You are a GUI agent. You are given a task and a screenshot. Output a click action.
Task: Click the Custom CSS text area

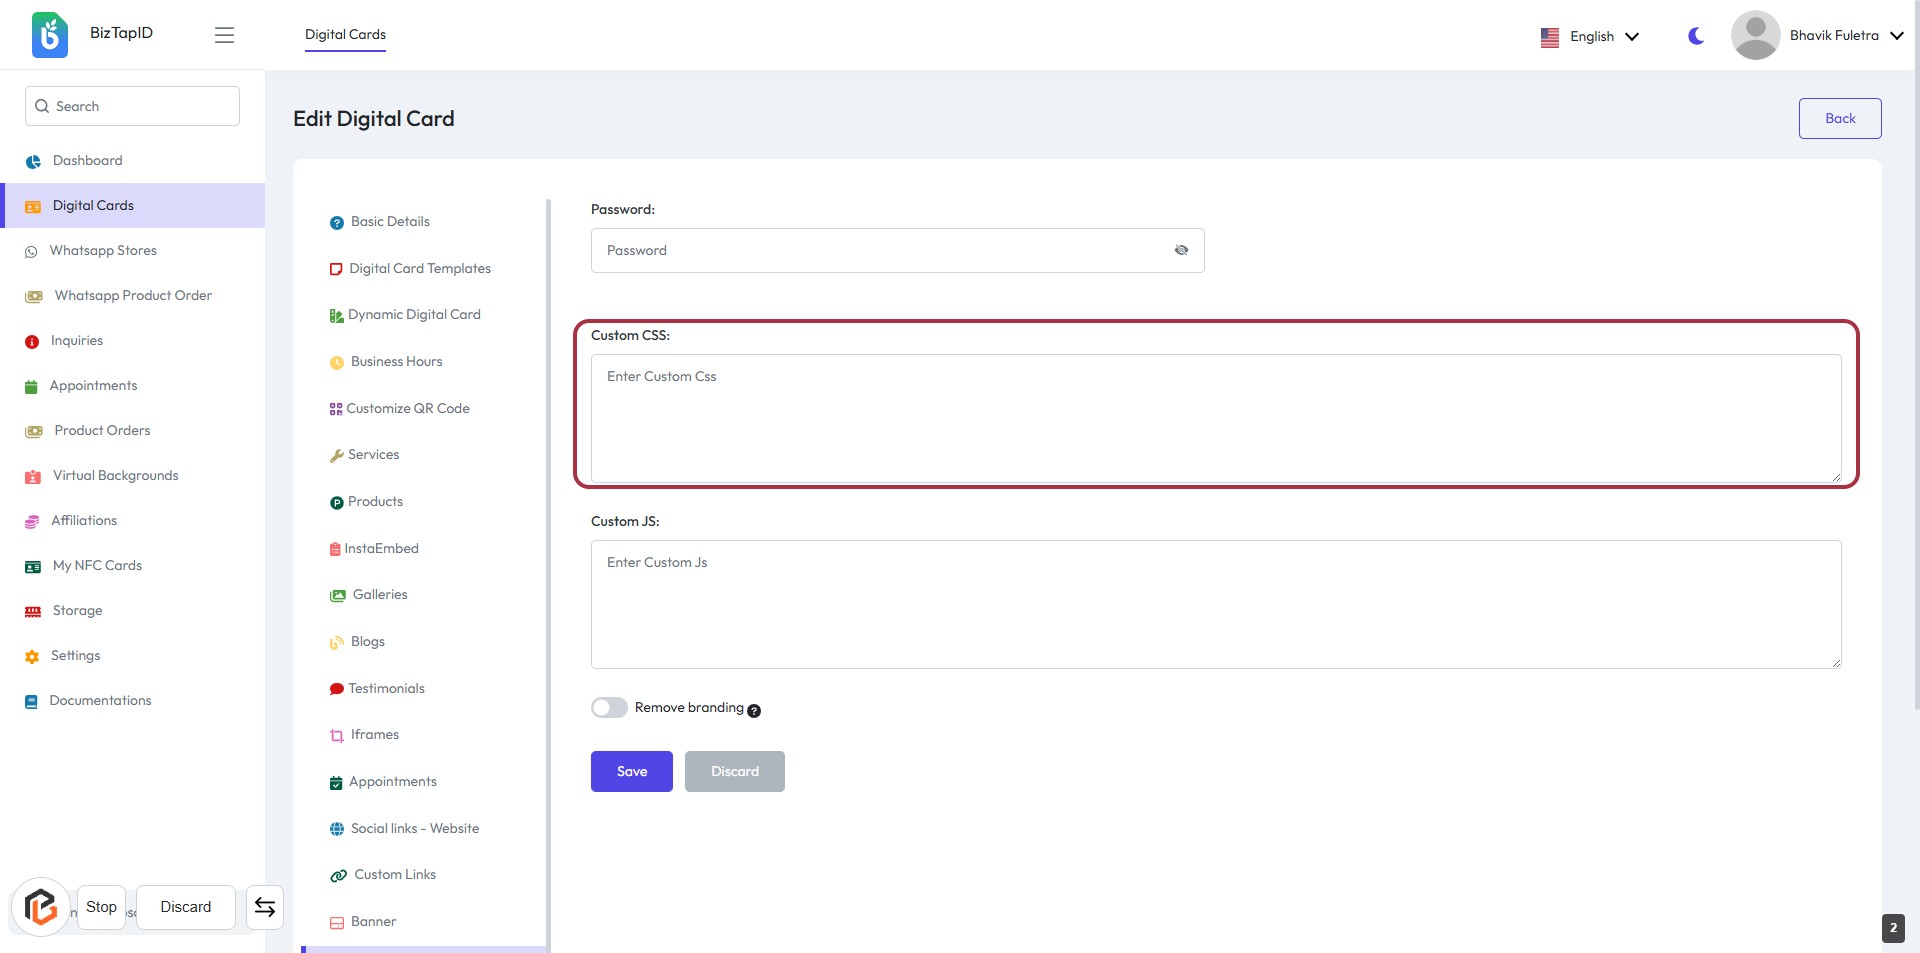(1215, 418)
